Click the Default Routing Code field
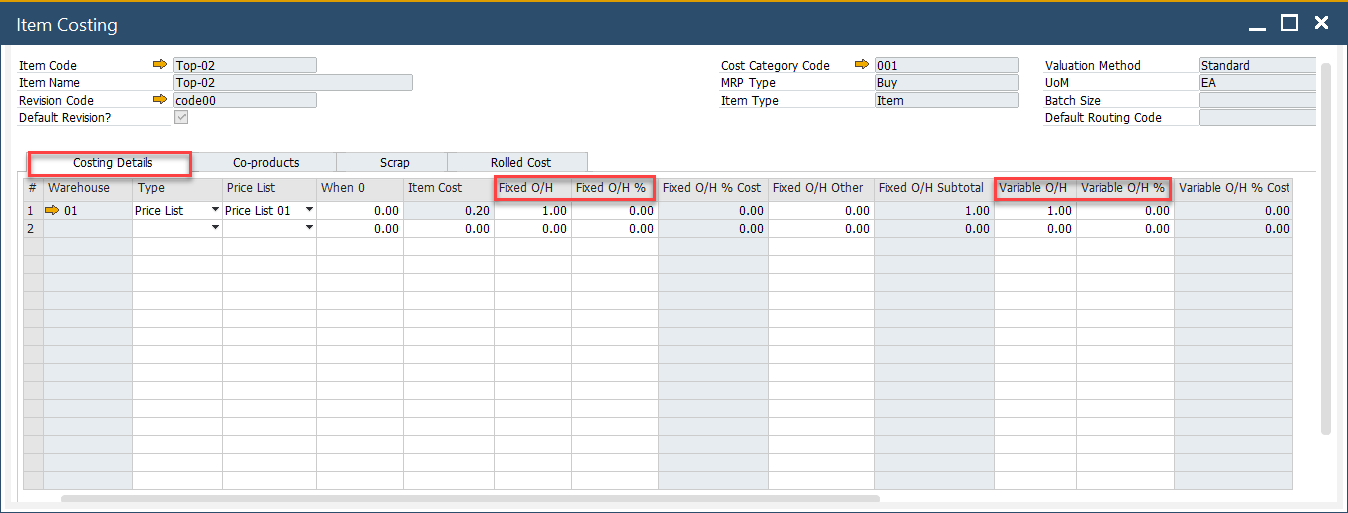This screenshot has height=513, width=1348. (1257, 117)
